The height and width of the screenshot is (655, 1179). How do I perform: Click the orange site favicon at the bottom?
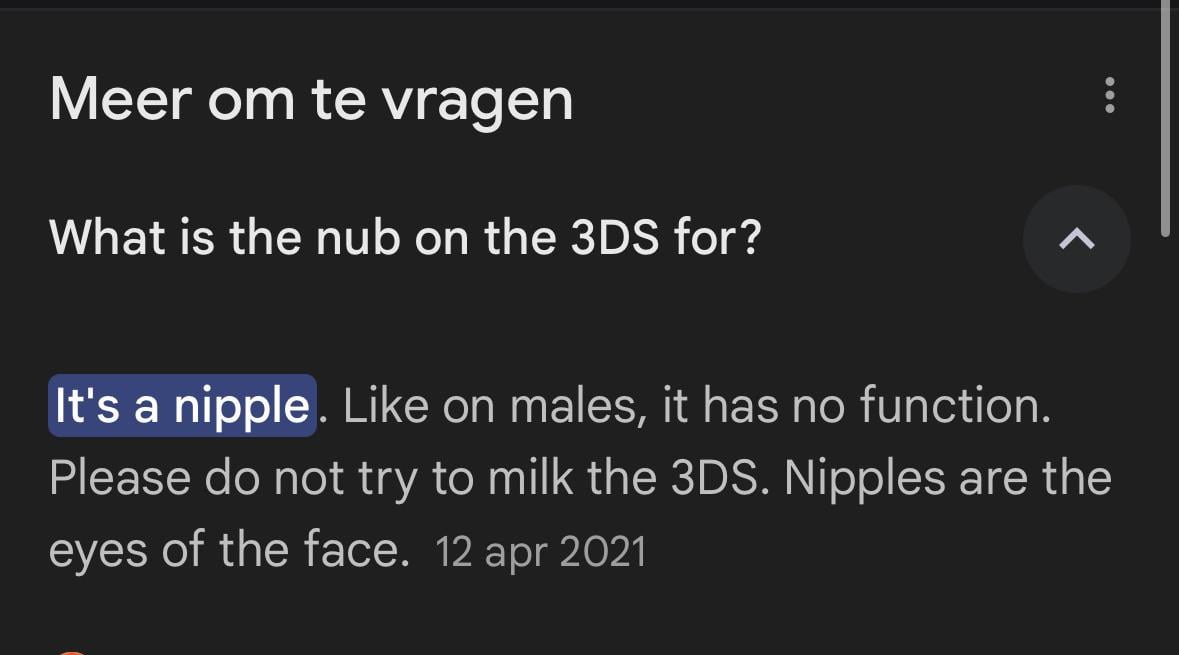coord(70,651)
